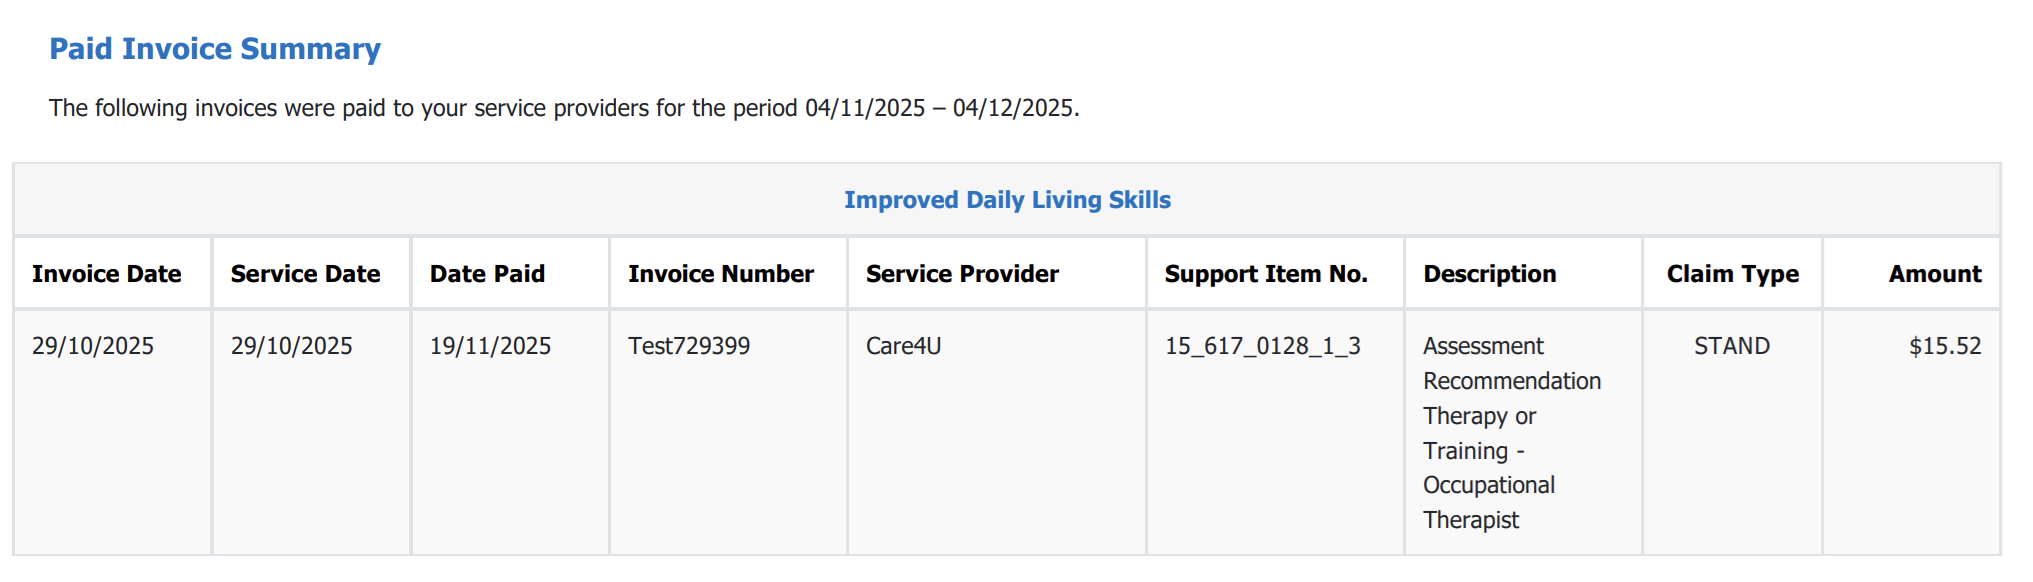Click the Occupational Therapist description text
Image resolution: width=2033 pixels, height=582 pixels.
point(1489,502)
